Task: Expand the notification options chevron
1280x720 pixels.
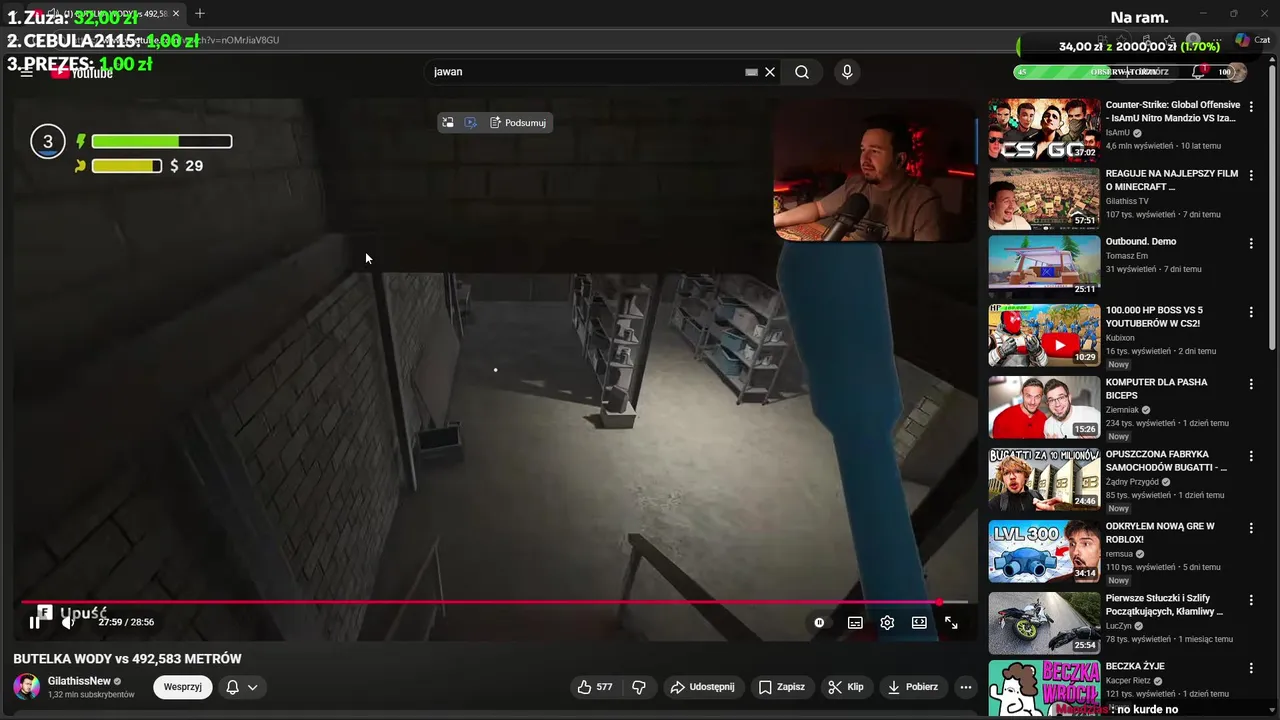Action: pyautogui.click(x=253, y=687)
